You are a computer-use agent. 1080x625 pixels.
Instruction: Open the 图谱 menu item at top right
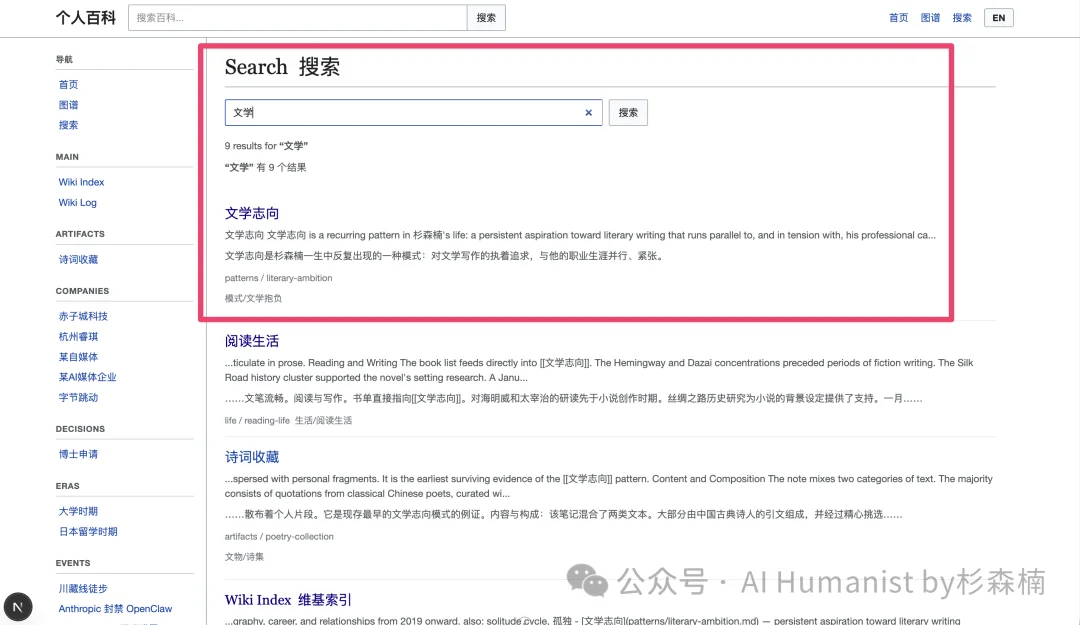pyautogui.click(x=930, y=17)
